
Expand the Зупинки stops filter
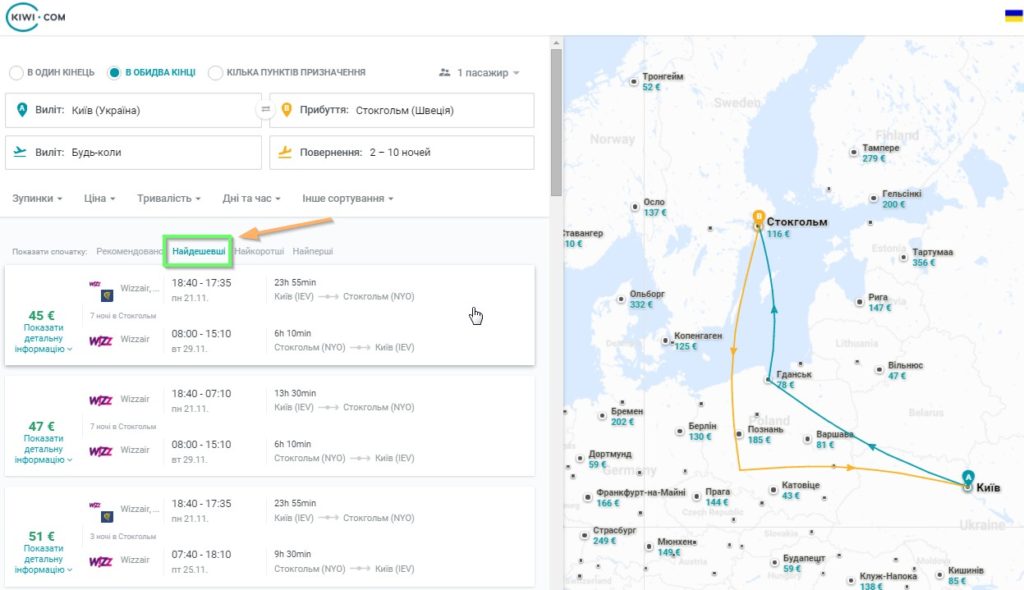click(x=37, y=198)
